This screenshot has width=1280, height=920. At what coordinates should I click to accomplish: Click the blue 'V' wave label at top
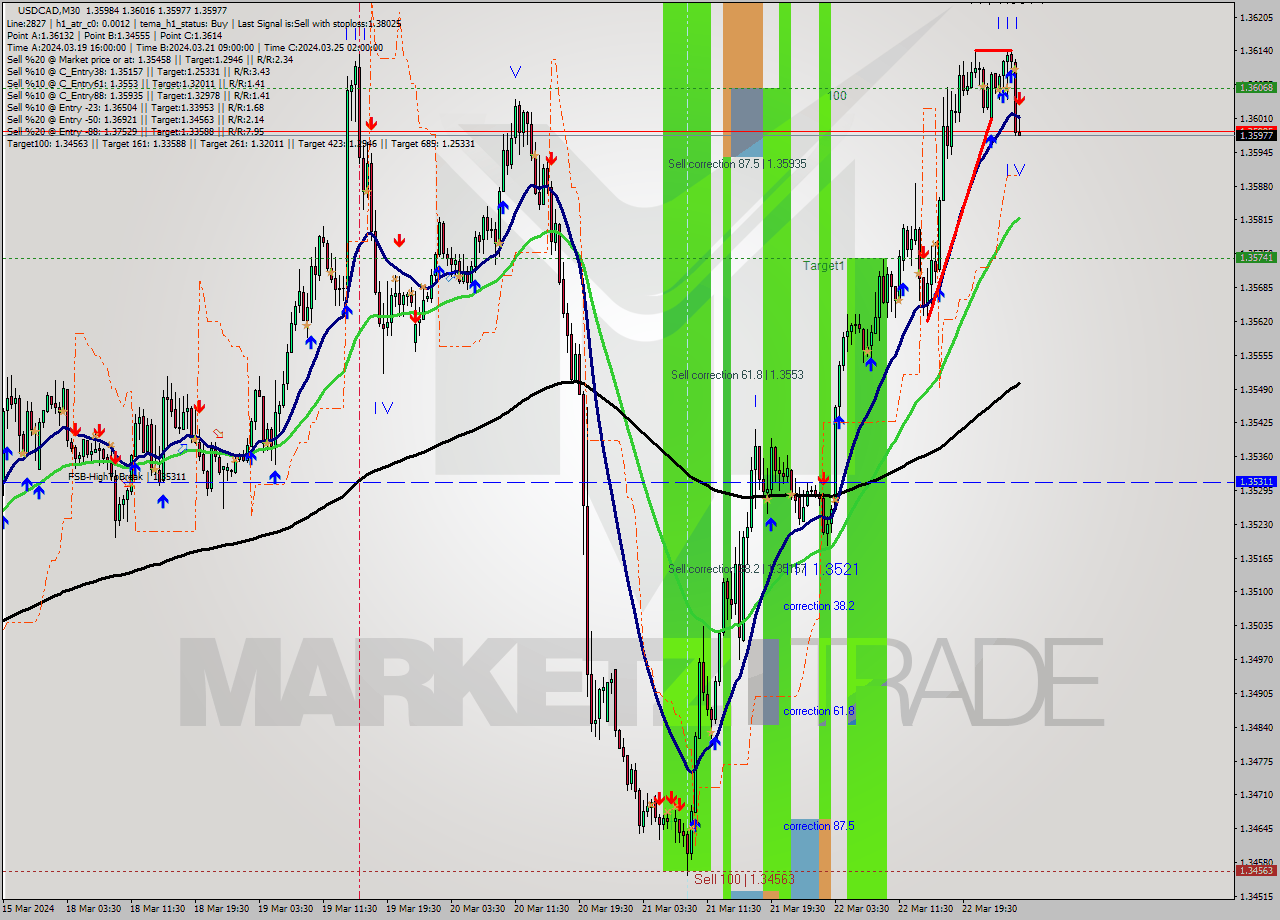tap(515, 72)
